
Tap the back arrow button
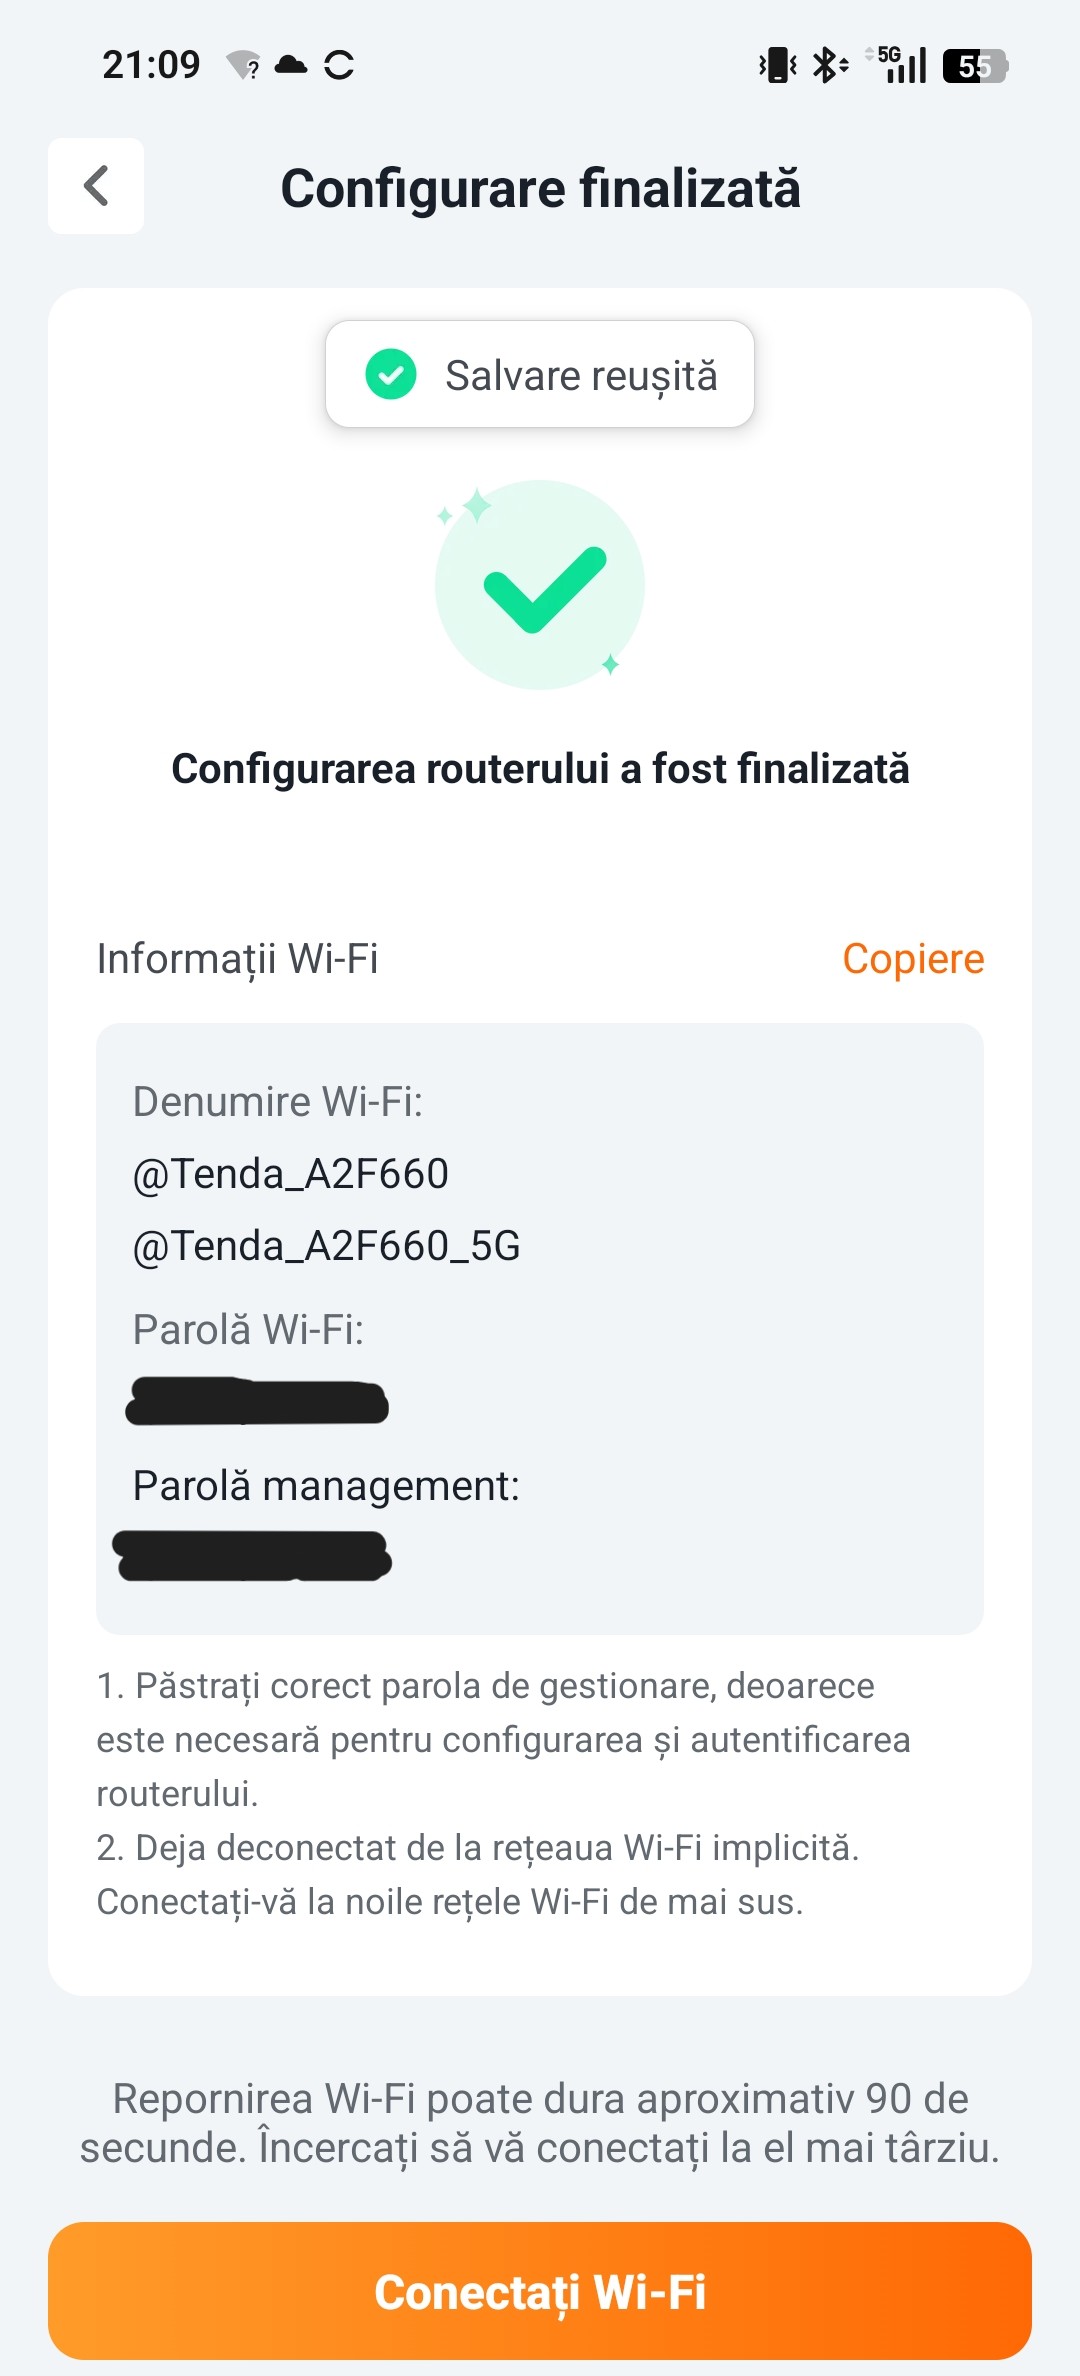pyautogui.click(x=96, y=186)
